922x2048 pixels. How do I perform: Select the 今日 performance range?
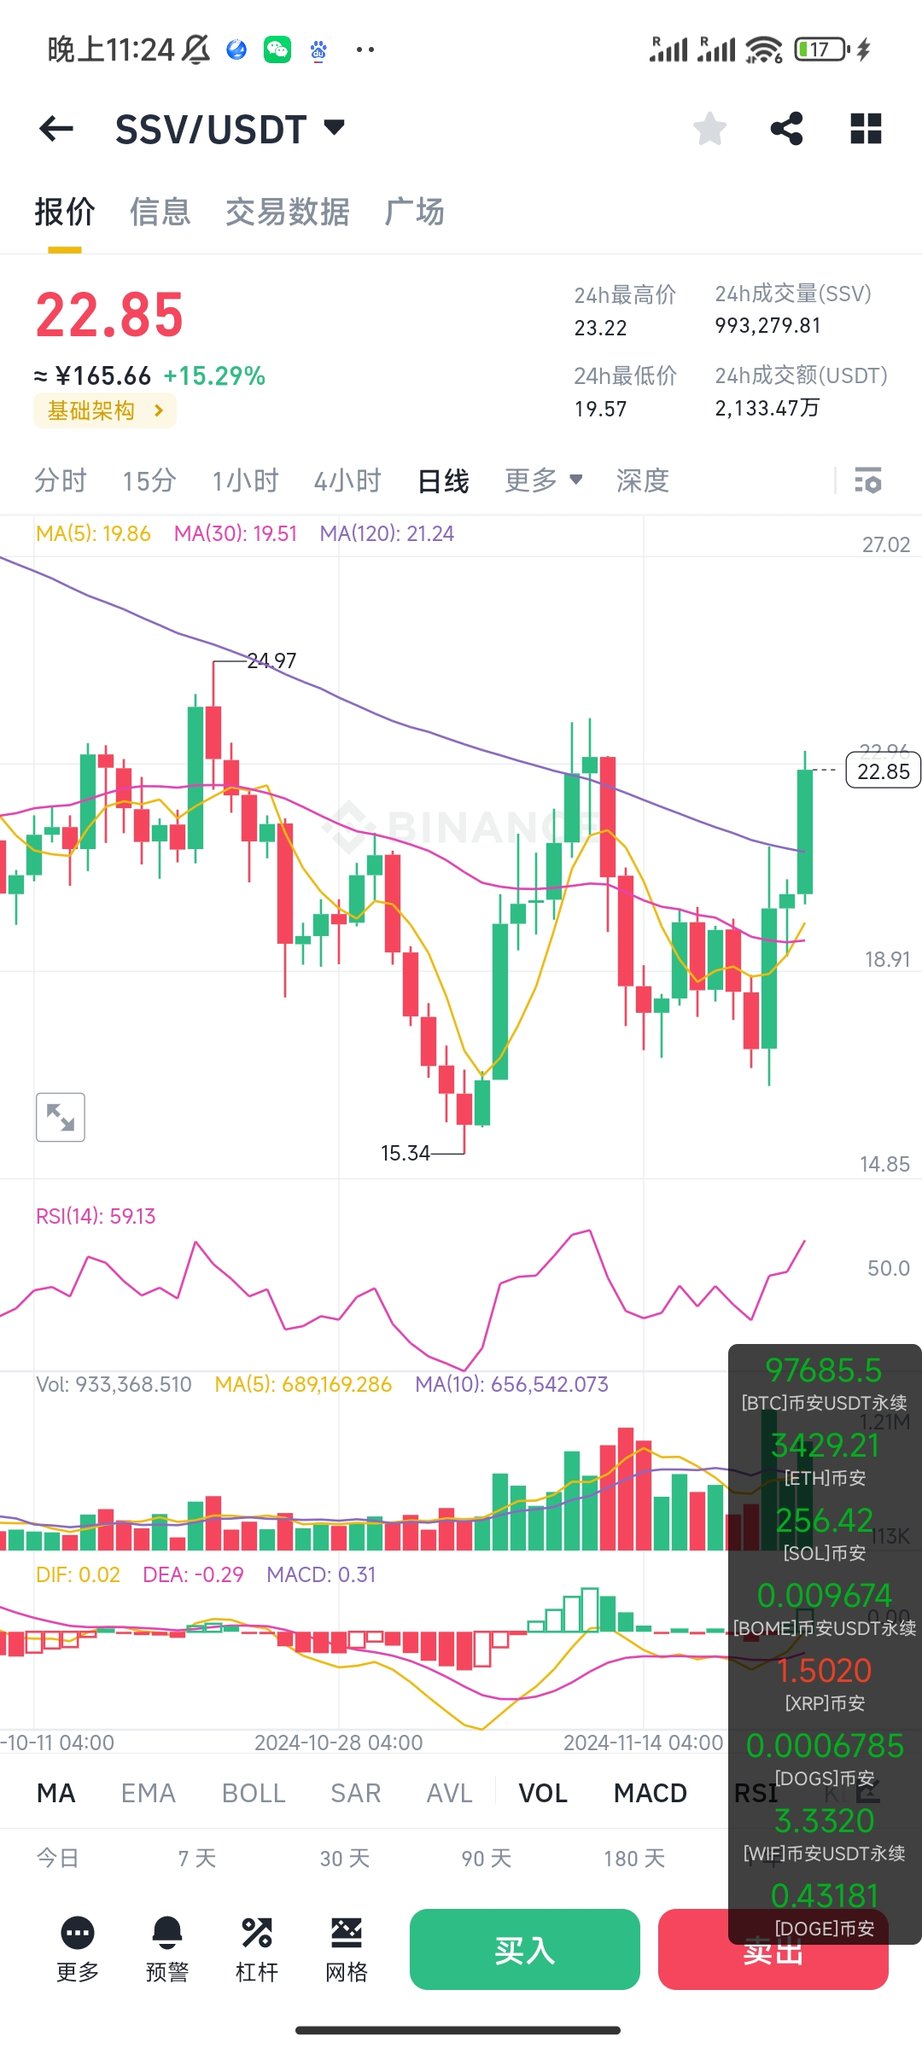click(x=57, y=1858)
